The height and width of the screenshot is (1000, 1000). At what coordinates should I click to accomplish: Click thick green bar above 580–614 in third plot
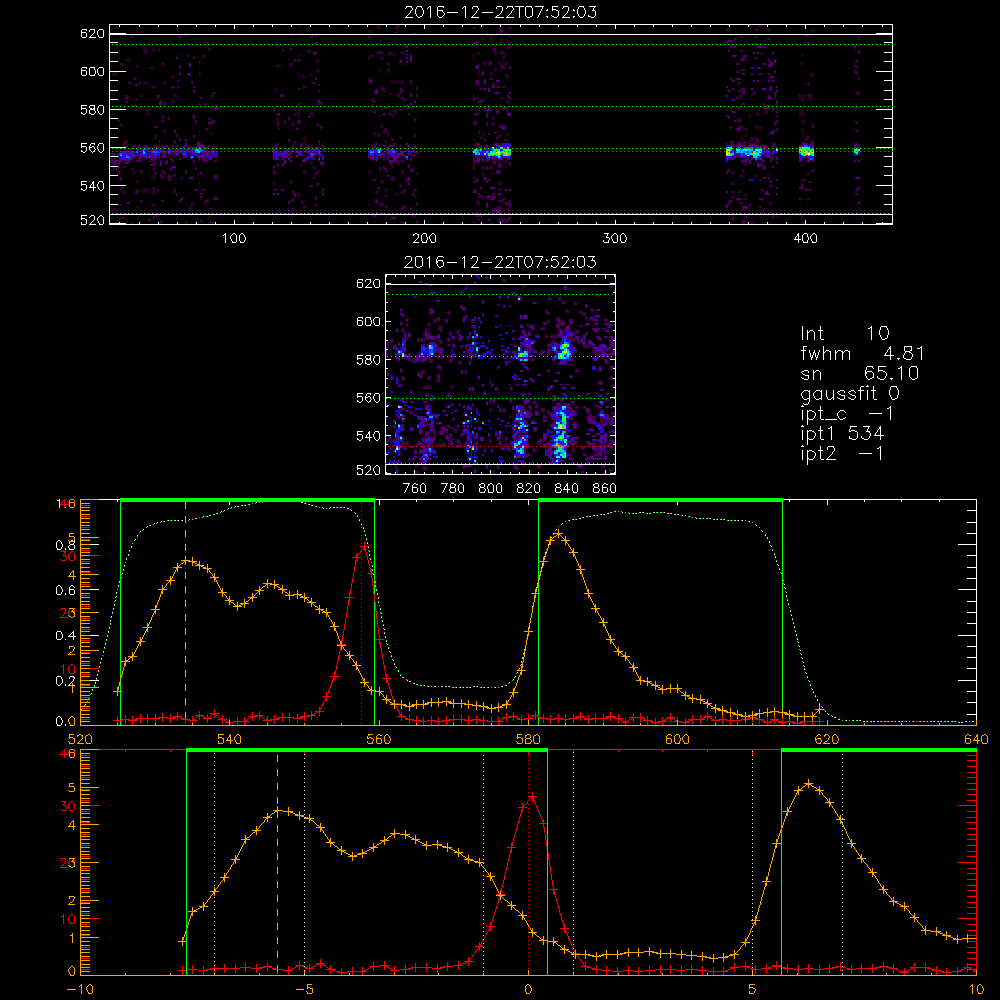click(x=660, y=500)
